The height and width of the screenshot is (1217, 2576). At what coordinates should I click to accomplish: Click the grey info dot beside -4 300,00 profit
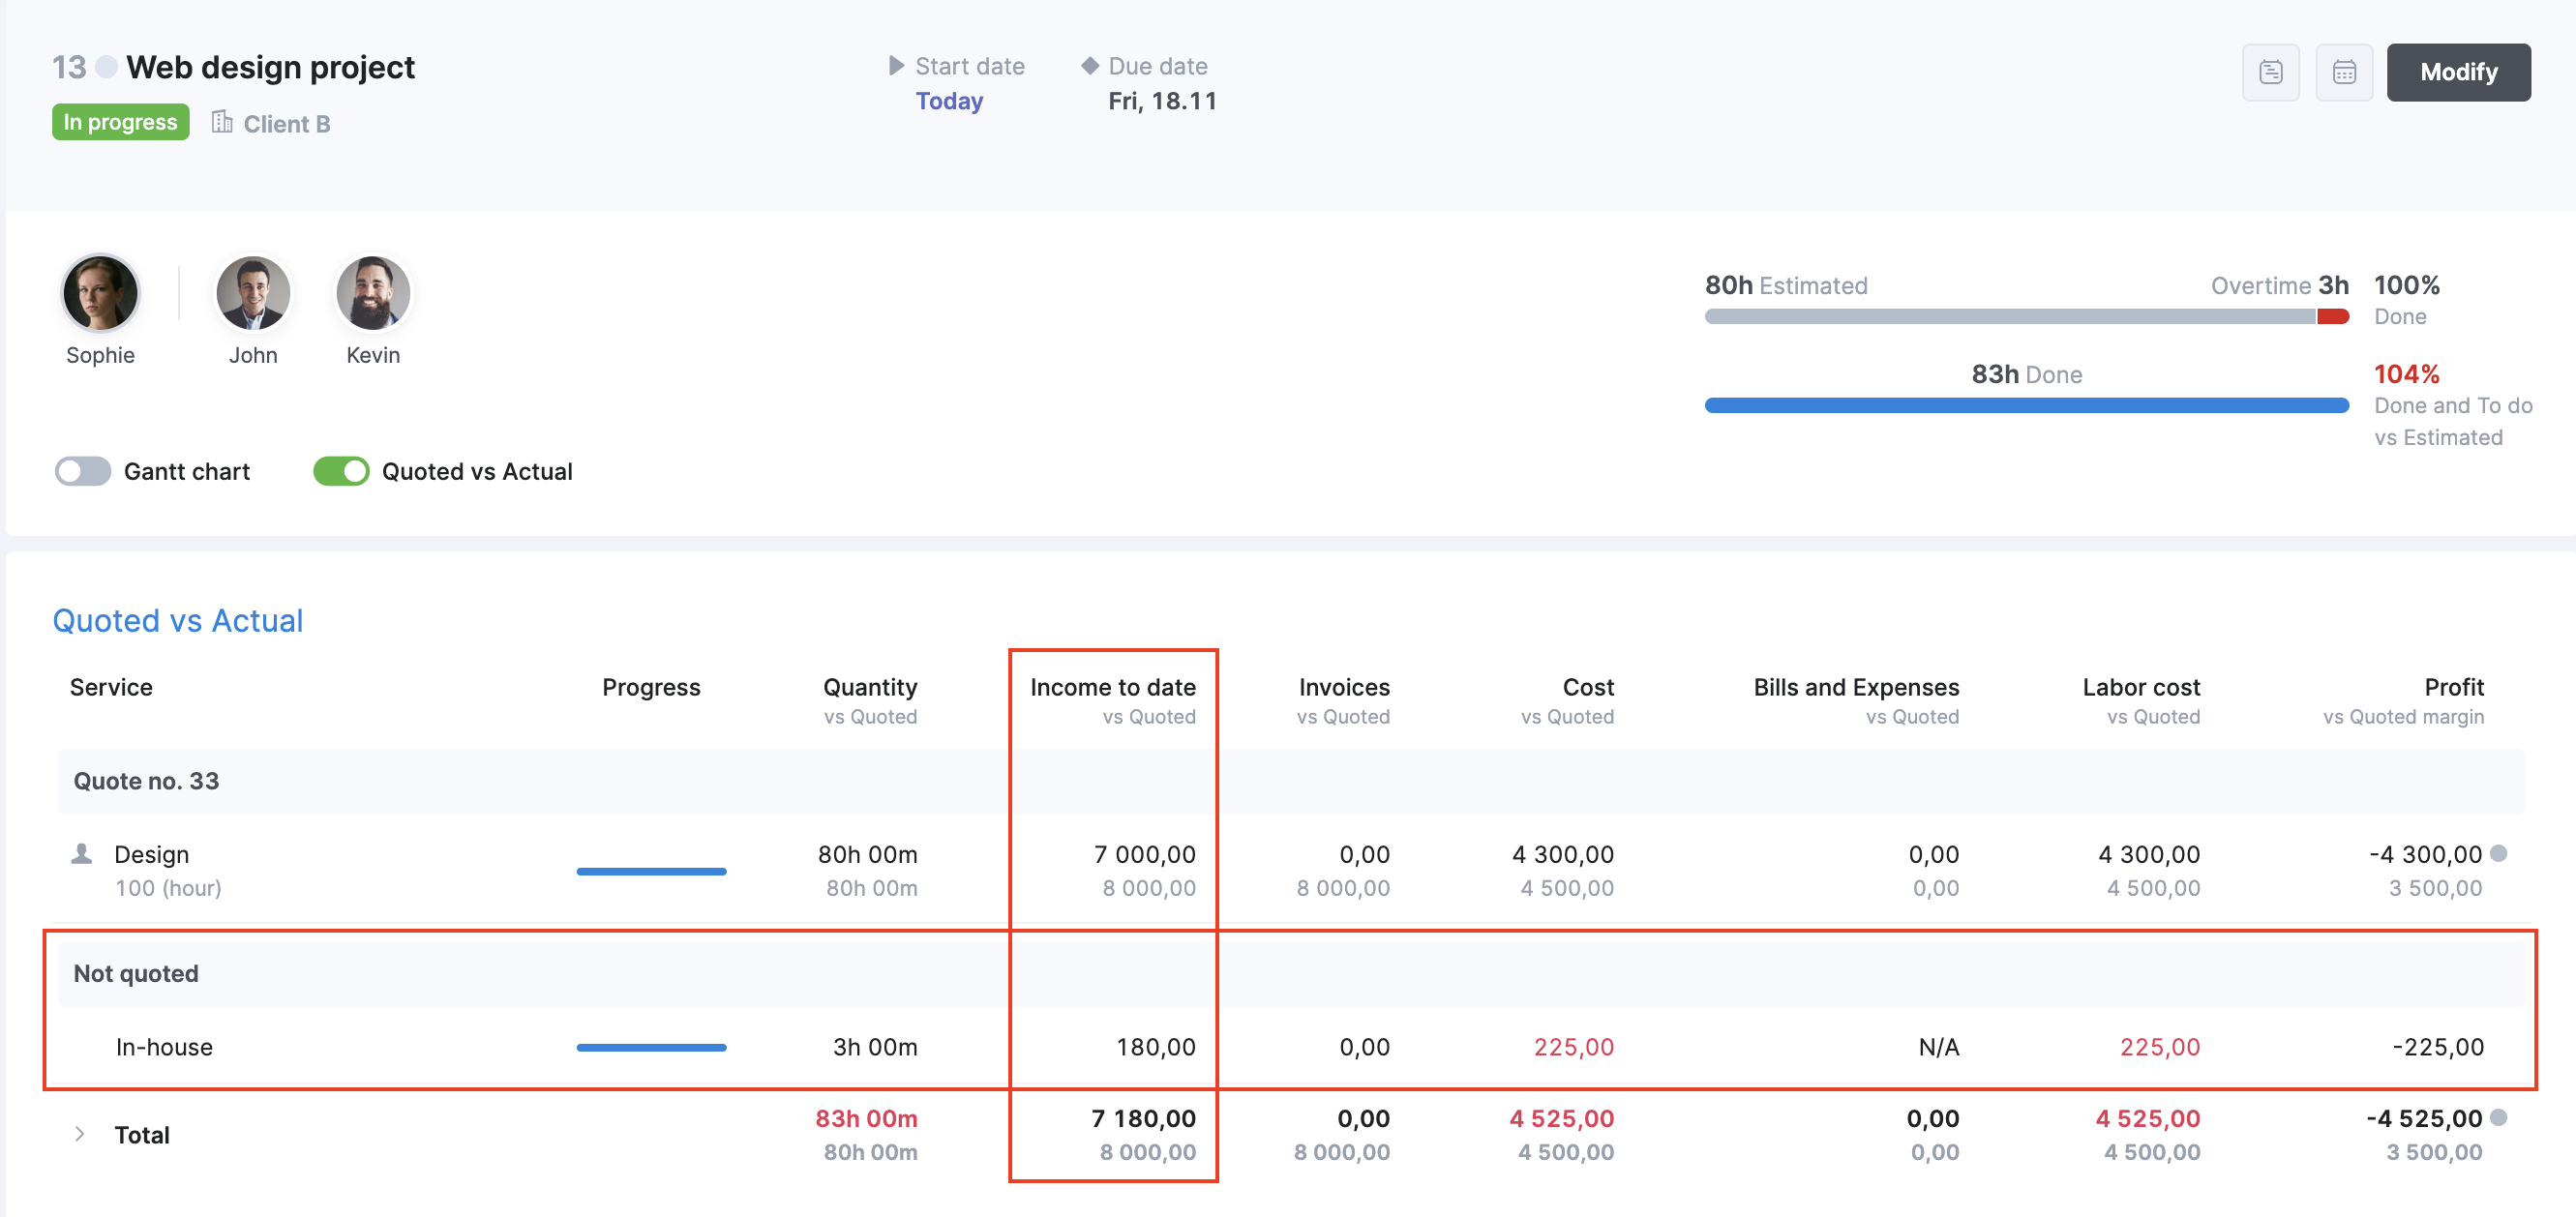2498,853
